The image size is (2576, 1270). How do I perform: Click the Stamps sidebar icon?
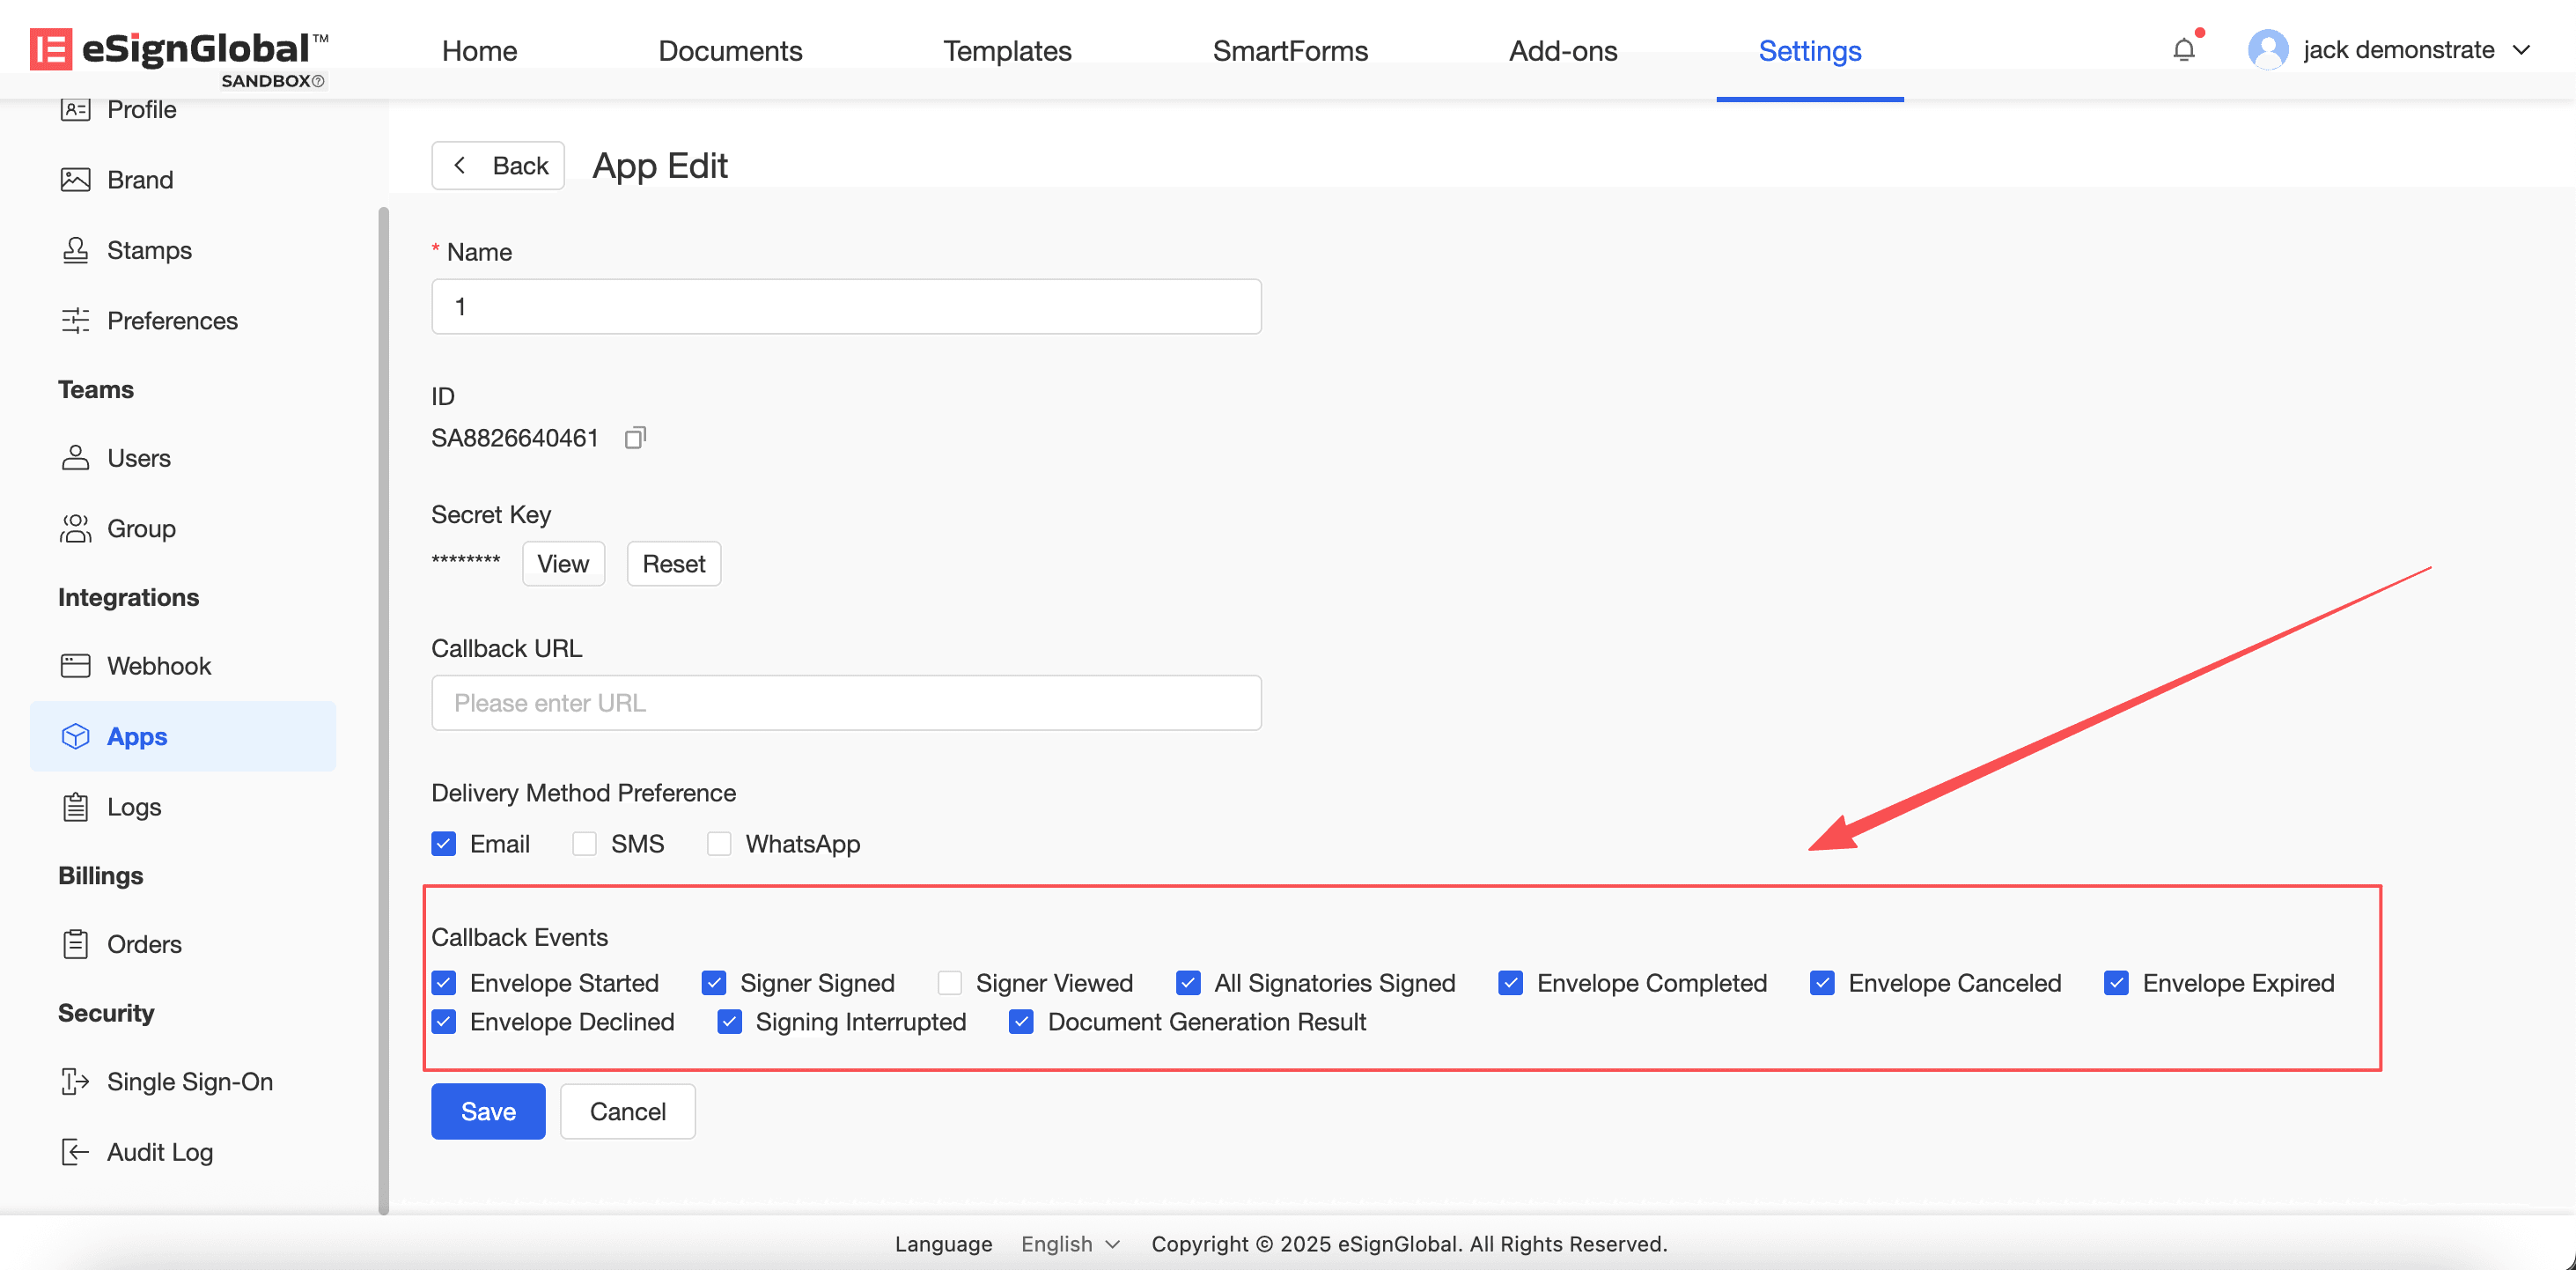[x=75, y=250]
